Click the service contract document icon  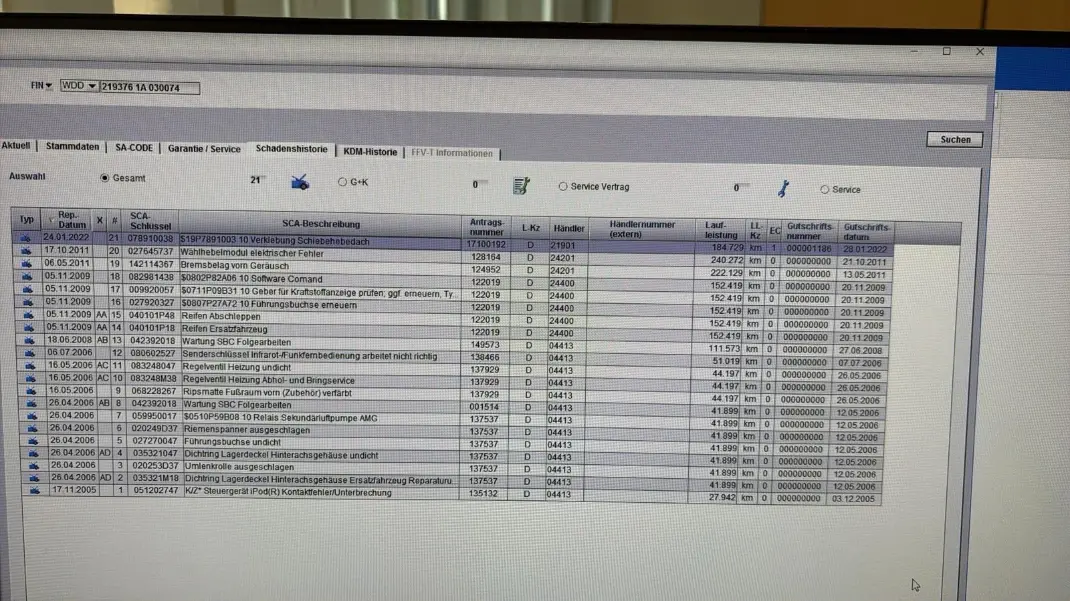click(520, 186)
